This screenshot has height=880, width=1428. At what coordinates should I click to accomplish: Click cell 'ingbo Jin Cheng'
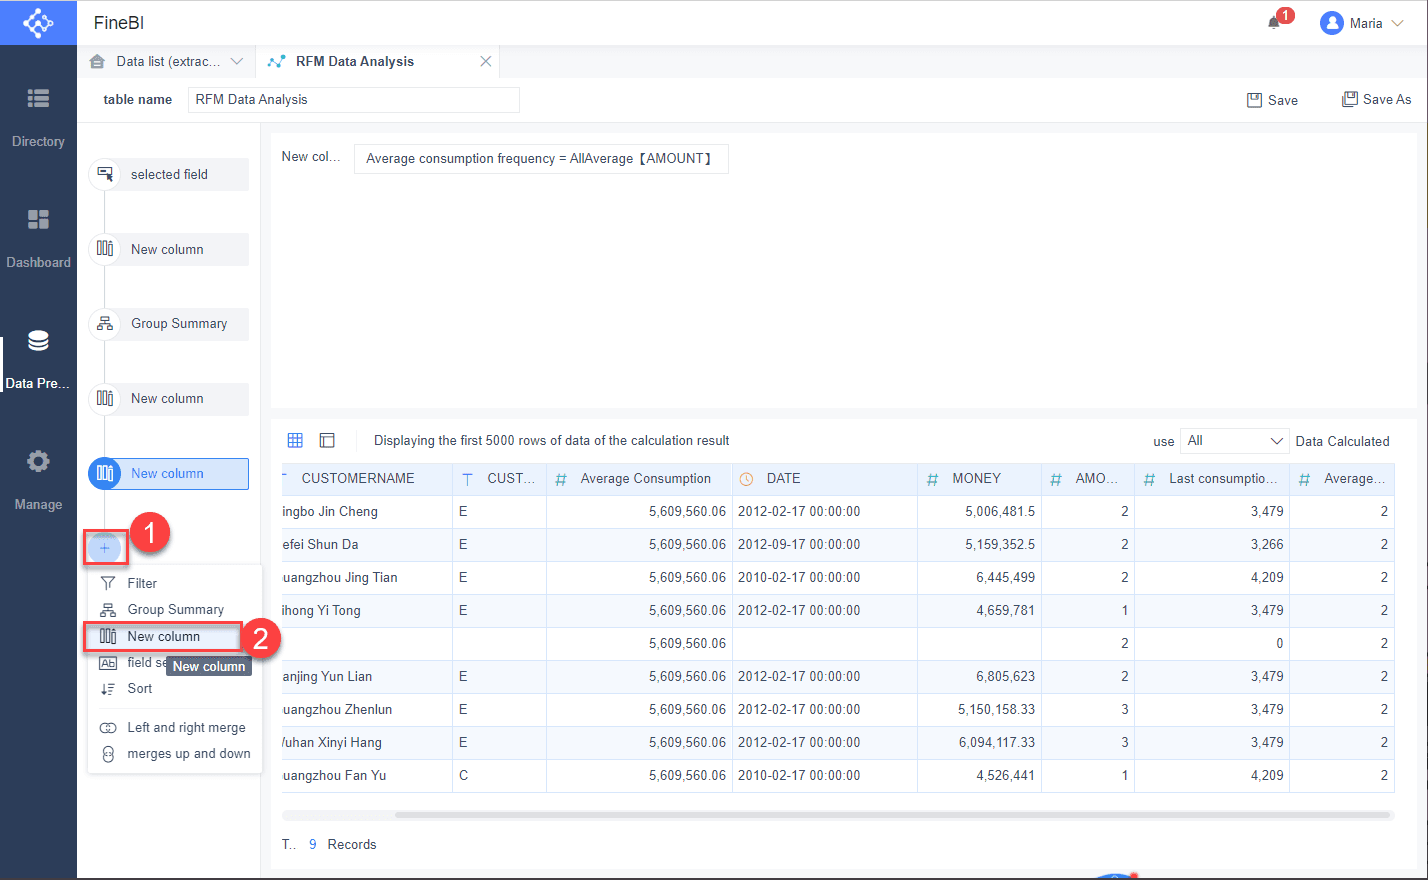click(367, 511)
